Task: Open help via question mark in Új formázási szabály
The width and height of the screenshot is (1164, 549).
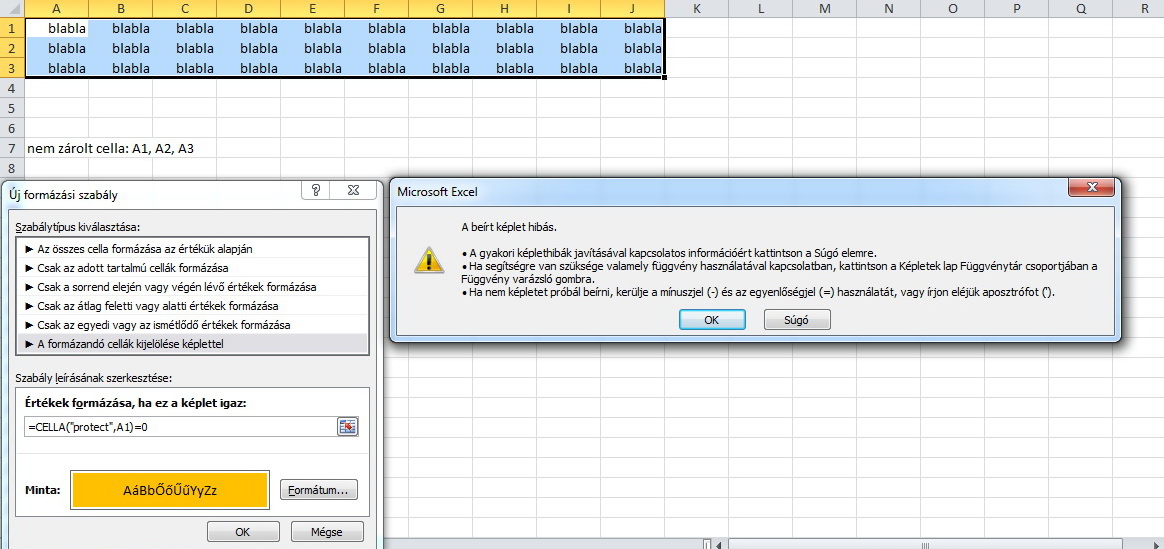Action: click(x=315, y=191)
